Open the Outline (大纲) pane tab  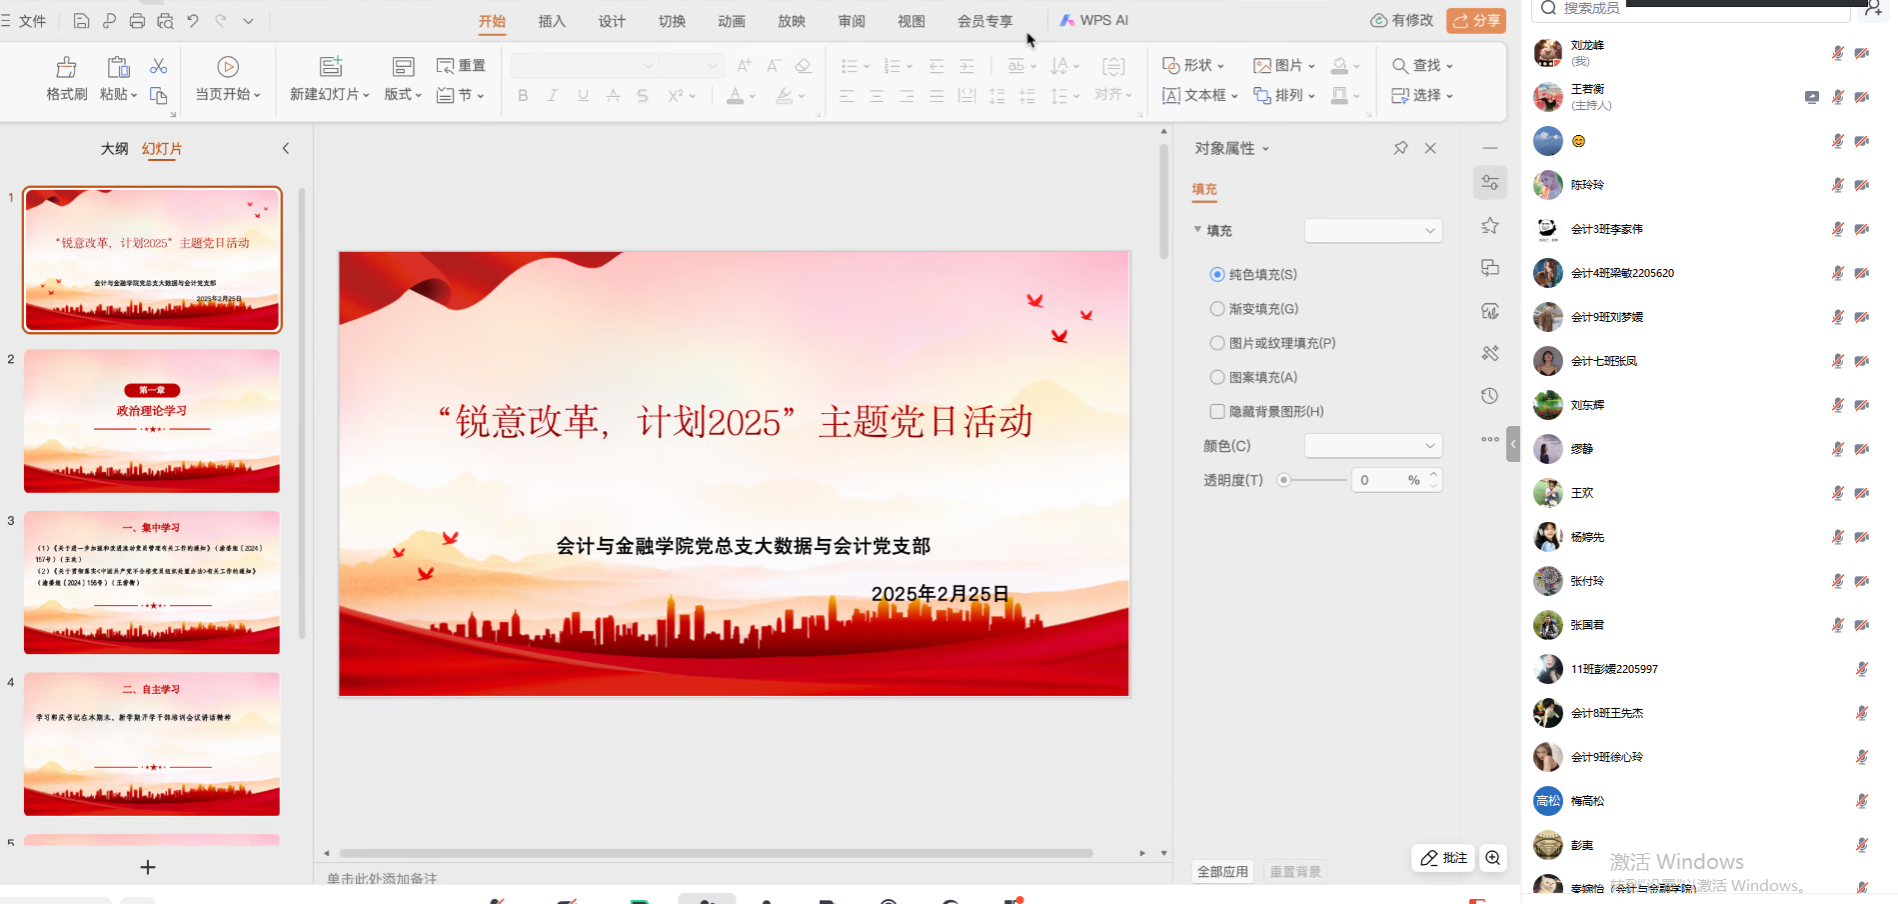click(x=114, y=149)
